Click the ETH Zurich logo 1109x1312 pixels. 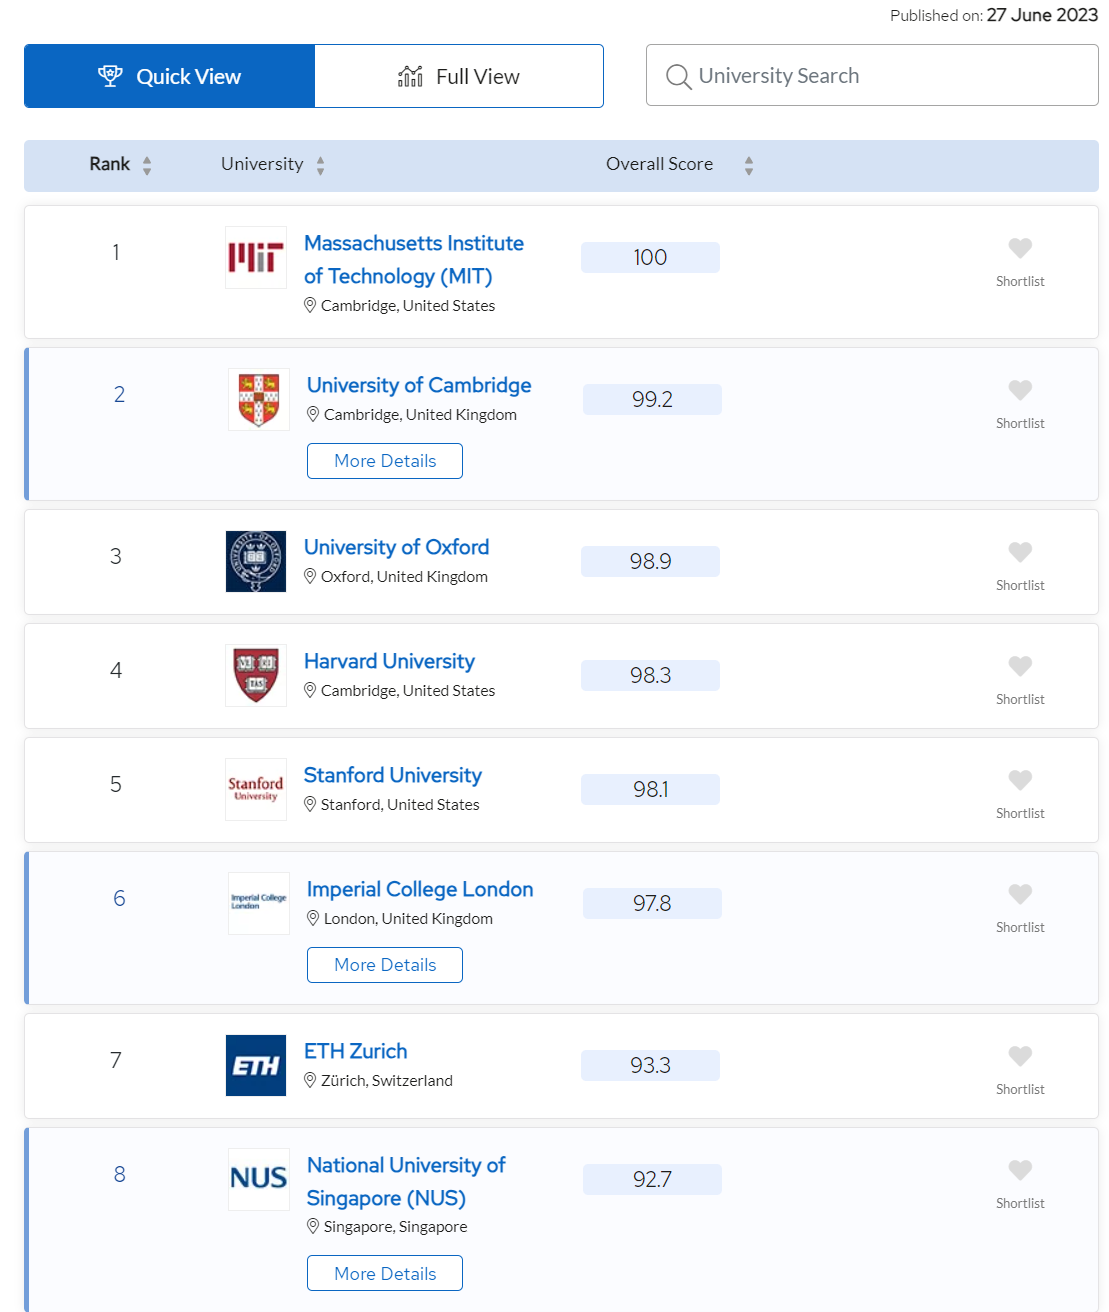pos(256,1066)
